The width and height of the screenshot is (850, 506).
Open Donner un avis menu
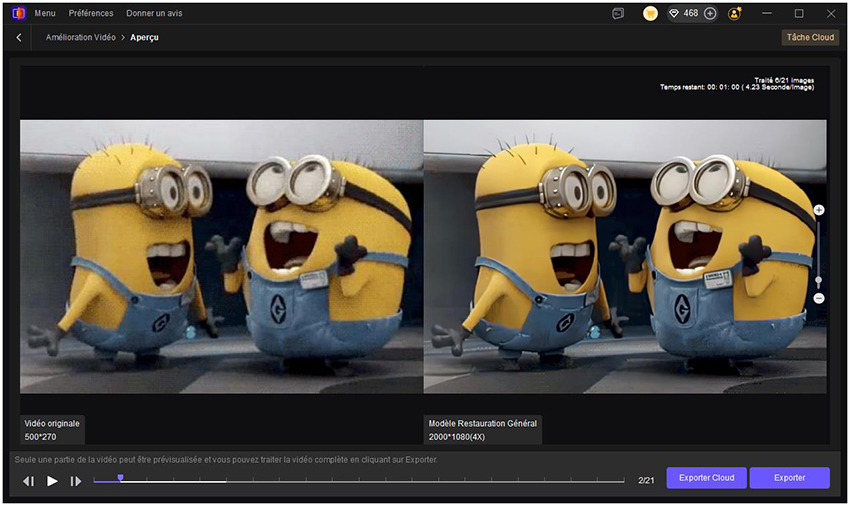point(154,13)
